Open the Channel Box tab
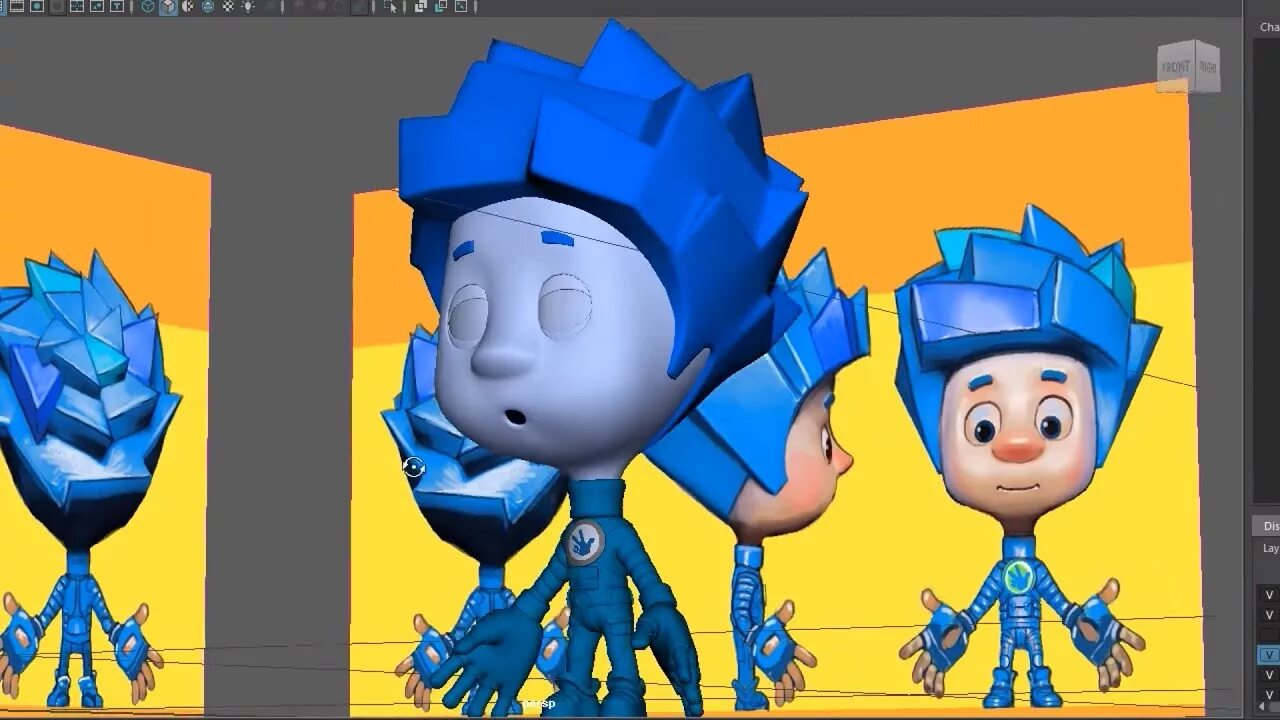This screenshot has width=1280, height=720. [x=1269, y=27]
